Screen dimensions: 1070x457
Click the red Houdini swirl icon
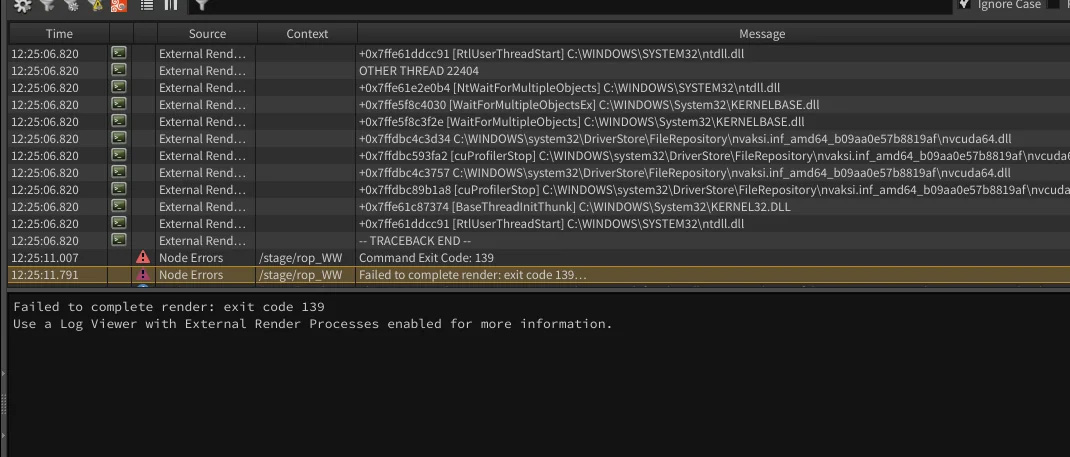point(119,5)
